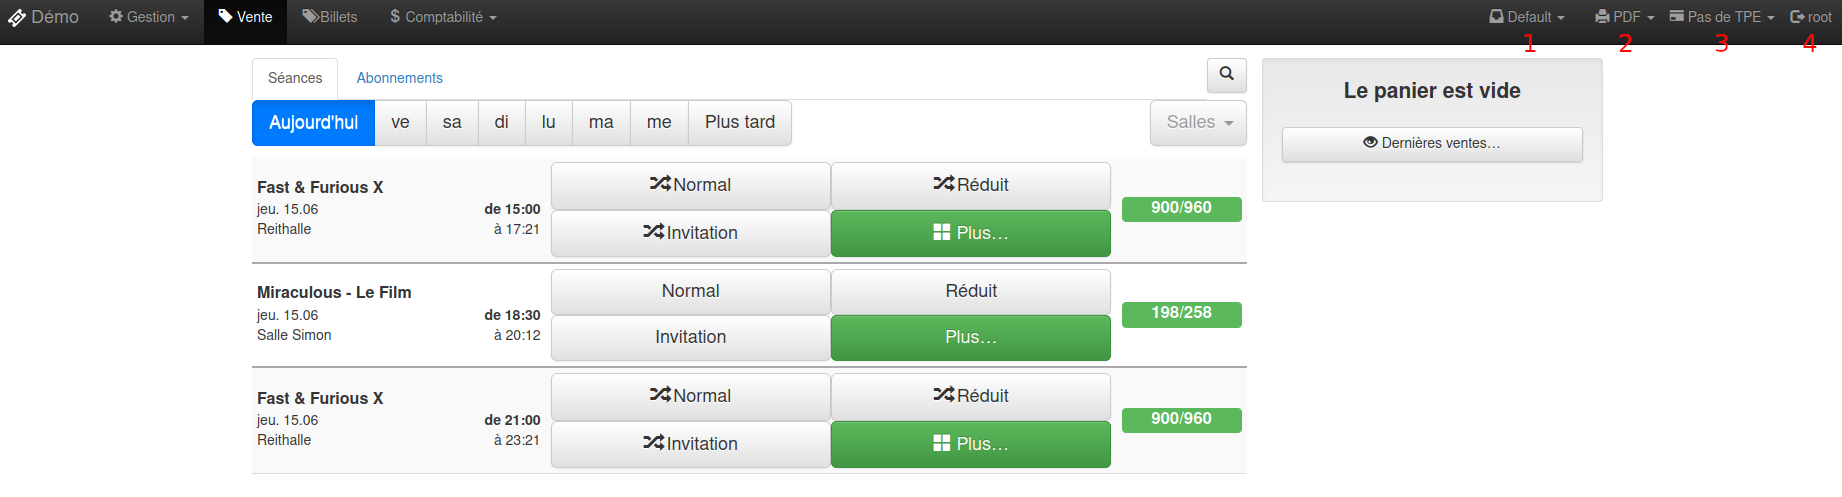Click green Plus… grid button for 15:00 show
This screenshot has width=1842, height=497.
coord(970,233)
